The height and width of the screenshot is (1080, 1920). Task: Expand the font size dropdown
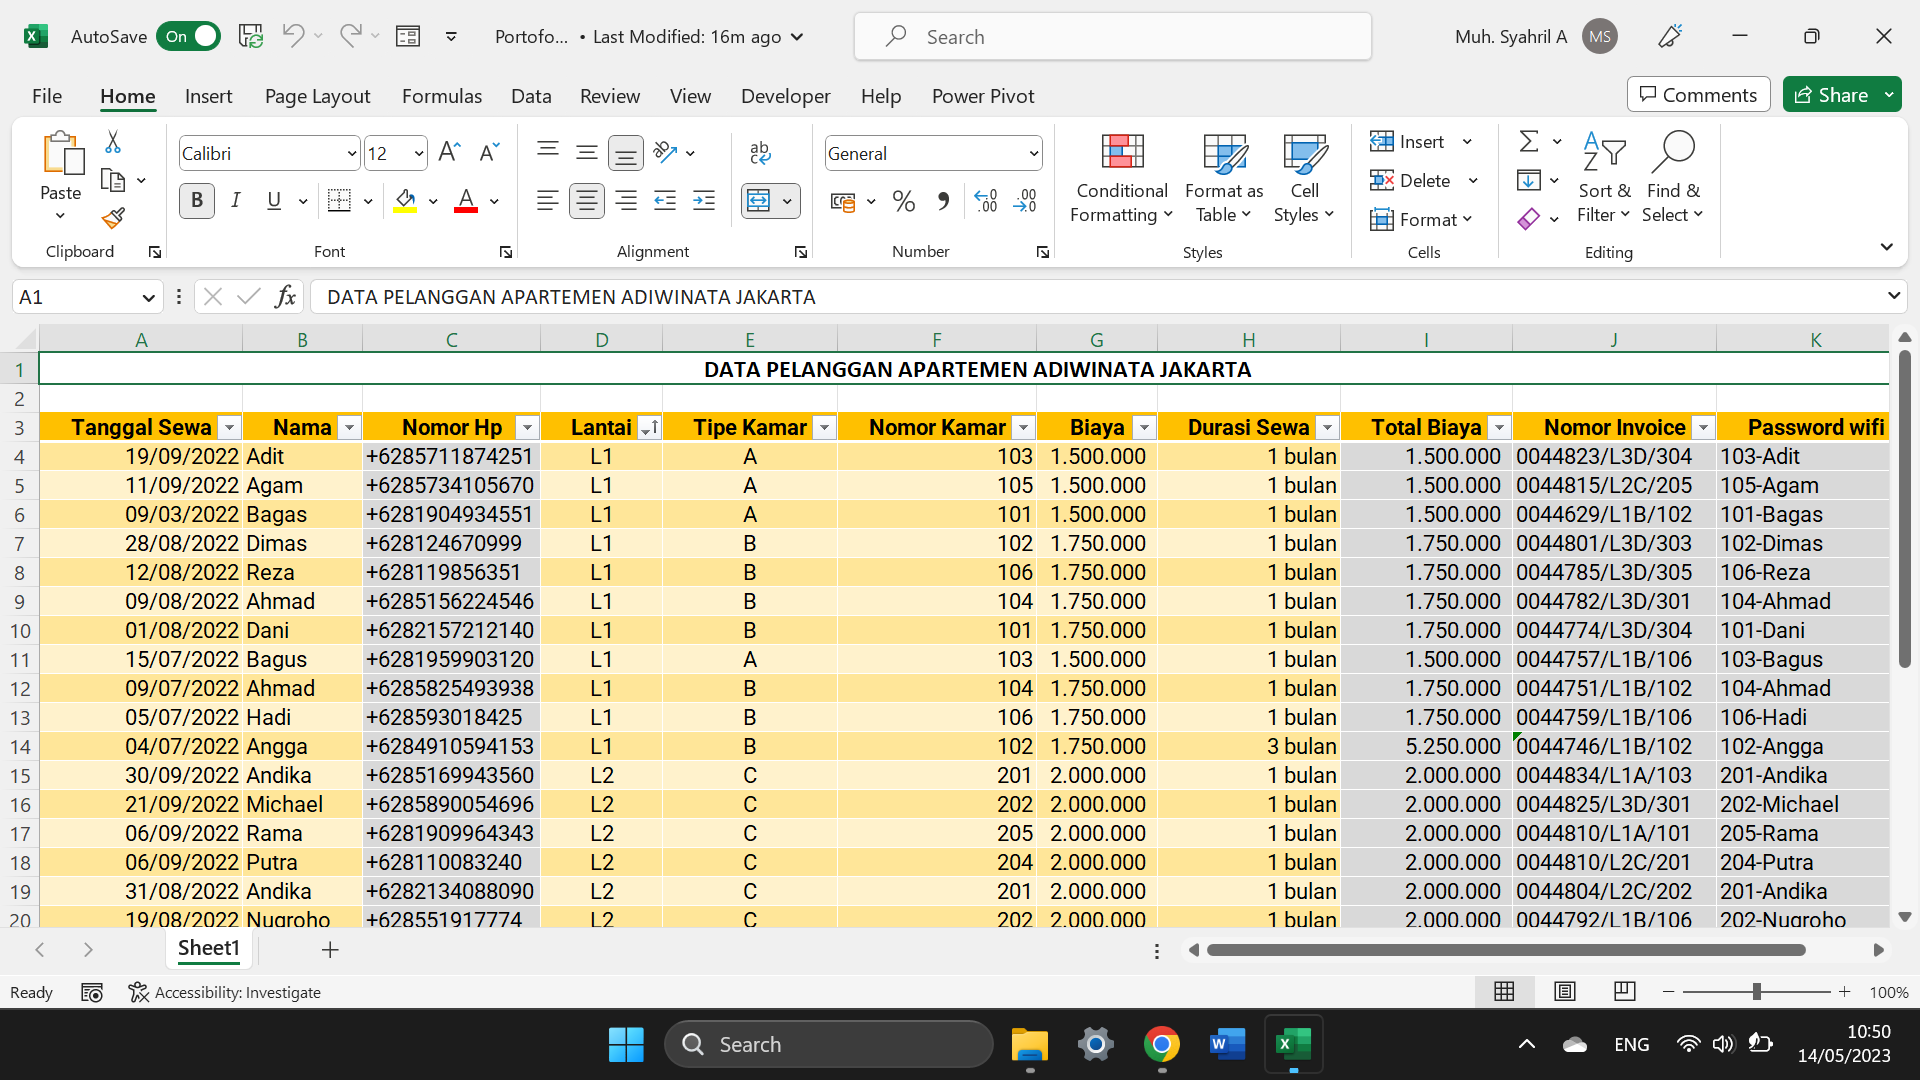pyautogui.click(x=418, y=154)
